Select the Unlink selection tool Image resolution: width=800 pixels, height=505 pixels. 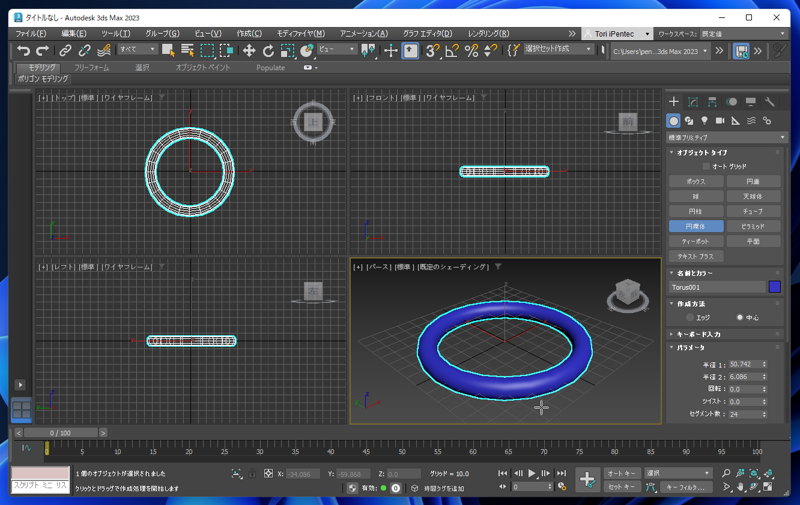84,50
